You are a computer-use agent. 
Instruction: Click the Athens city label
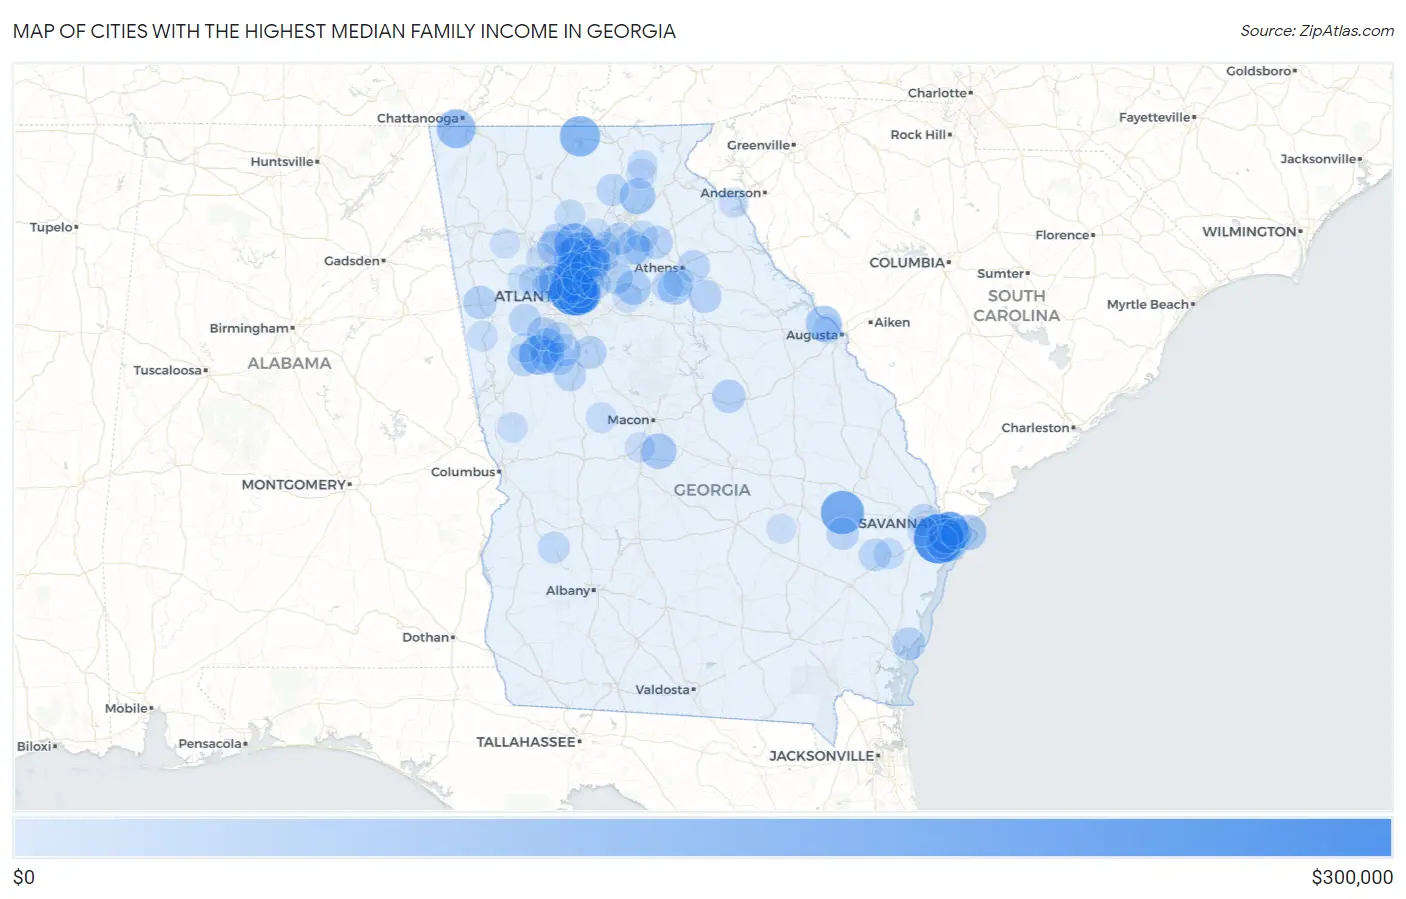coord(659,268)
